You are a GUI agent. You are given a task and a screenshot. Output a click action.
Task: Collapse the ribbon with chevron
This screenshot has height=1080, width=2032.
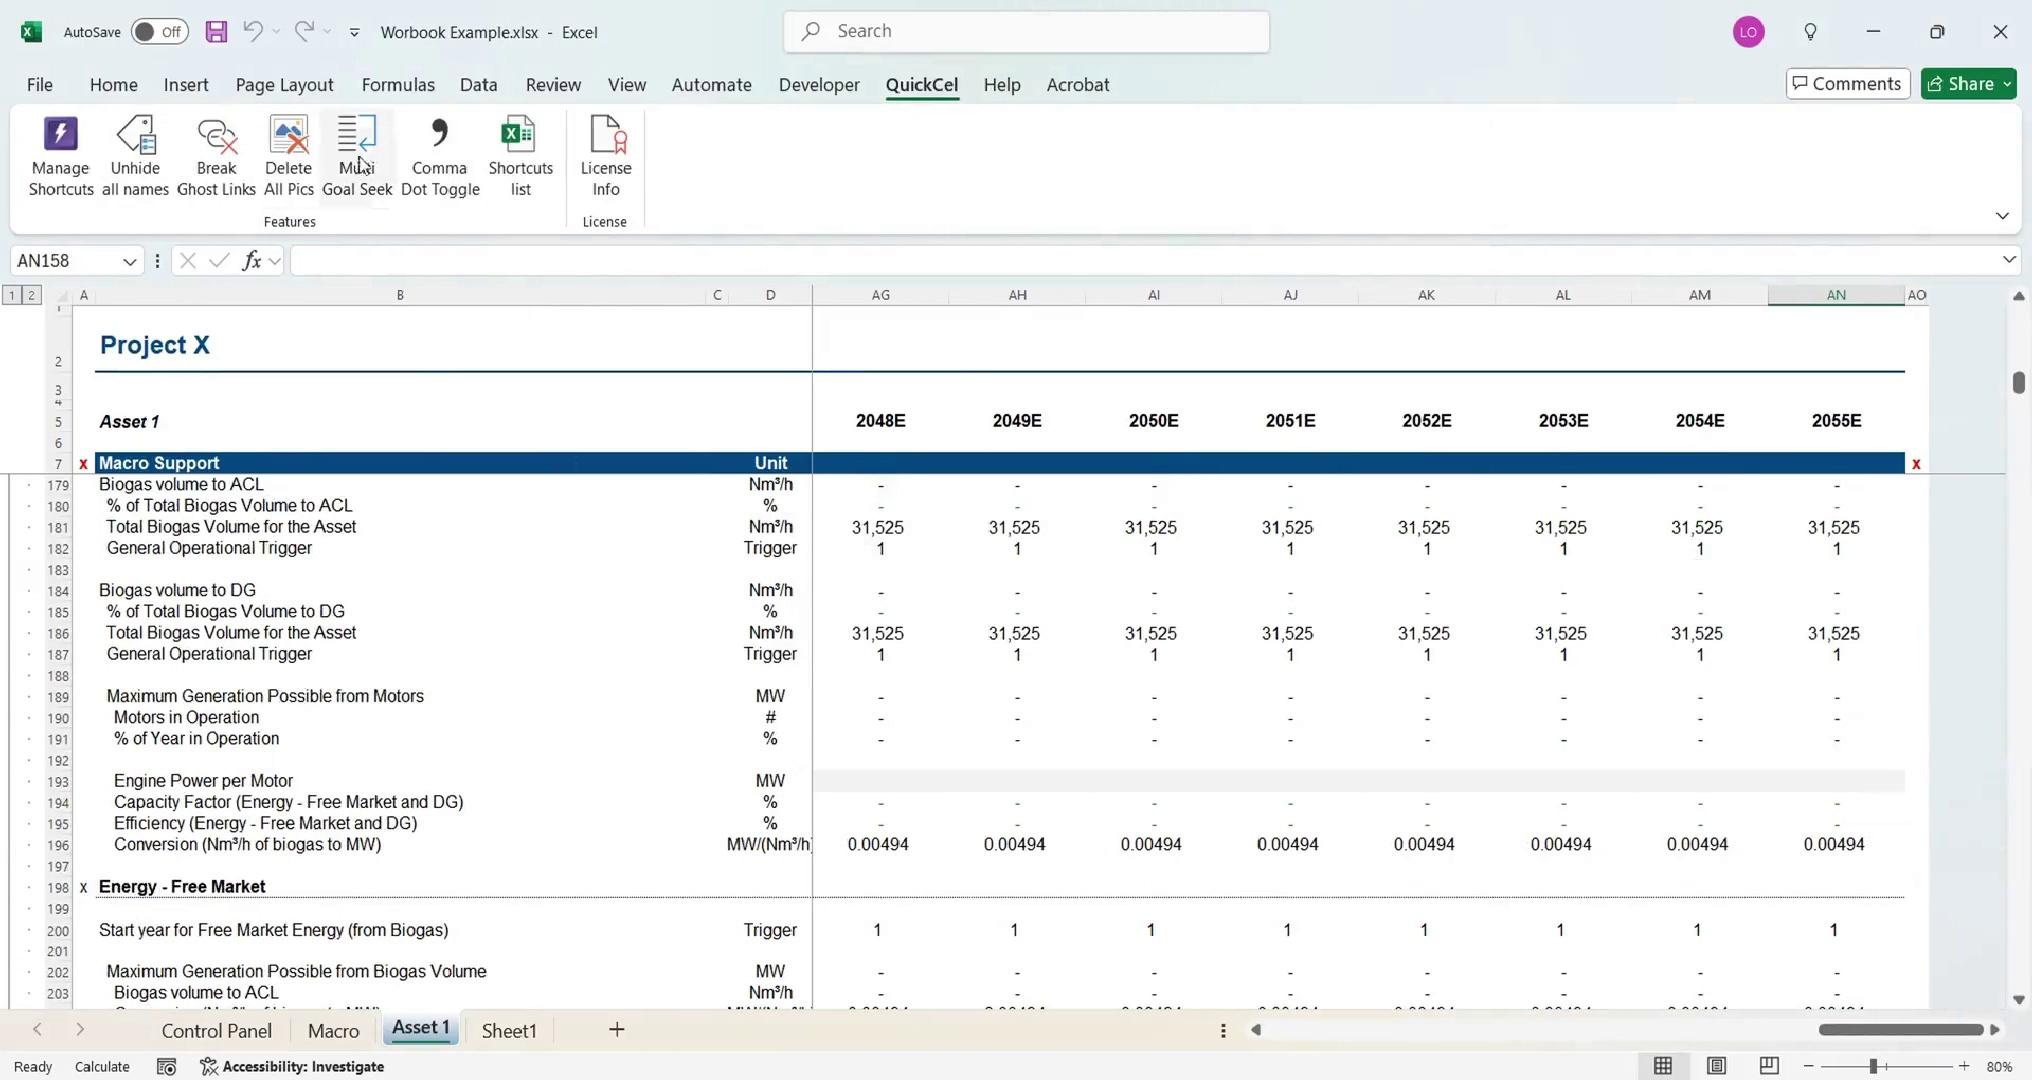[x=2002, y=216]
